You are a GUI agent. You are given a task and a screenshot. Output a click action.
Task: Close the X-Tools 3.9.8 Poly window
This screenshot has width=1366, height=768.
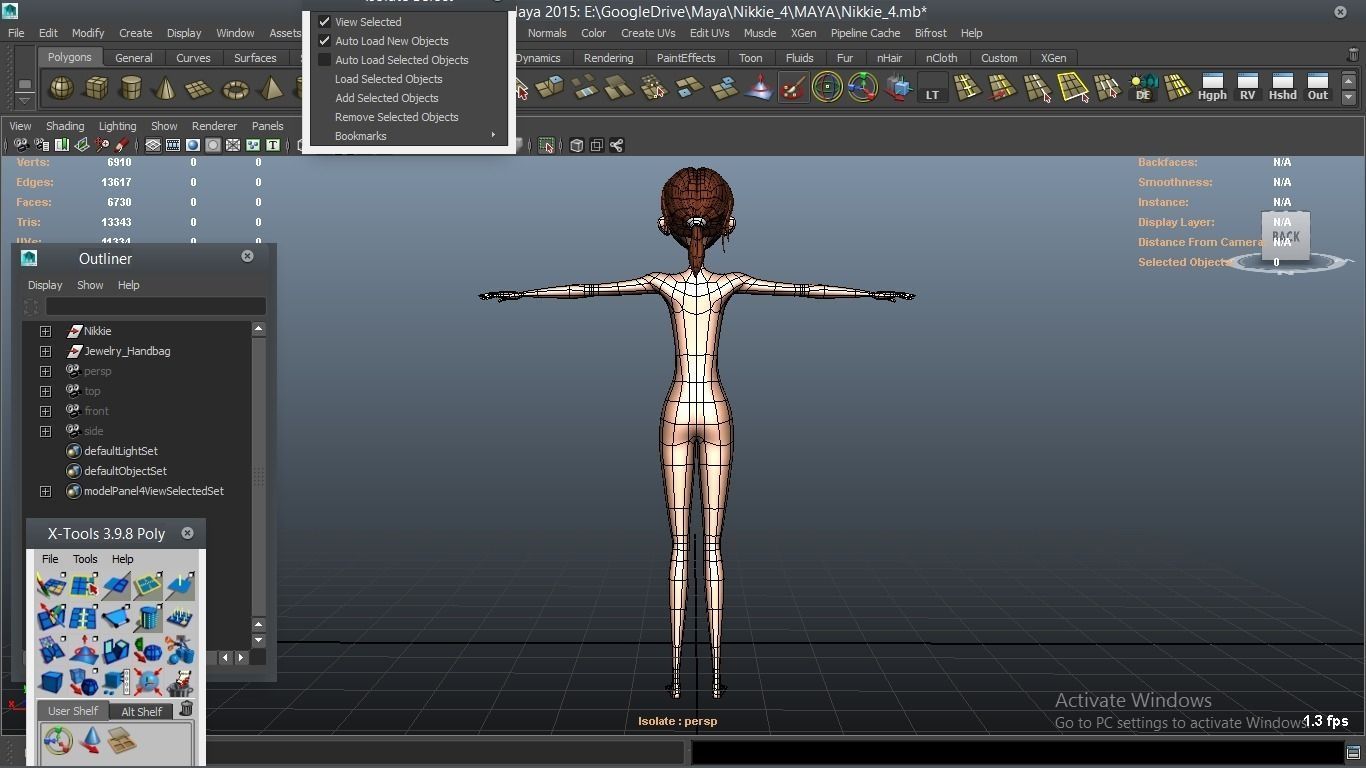[x=187, y=533]
